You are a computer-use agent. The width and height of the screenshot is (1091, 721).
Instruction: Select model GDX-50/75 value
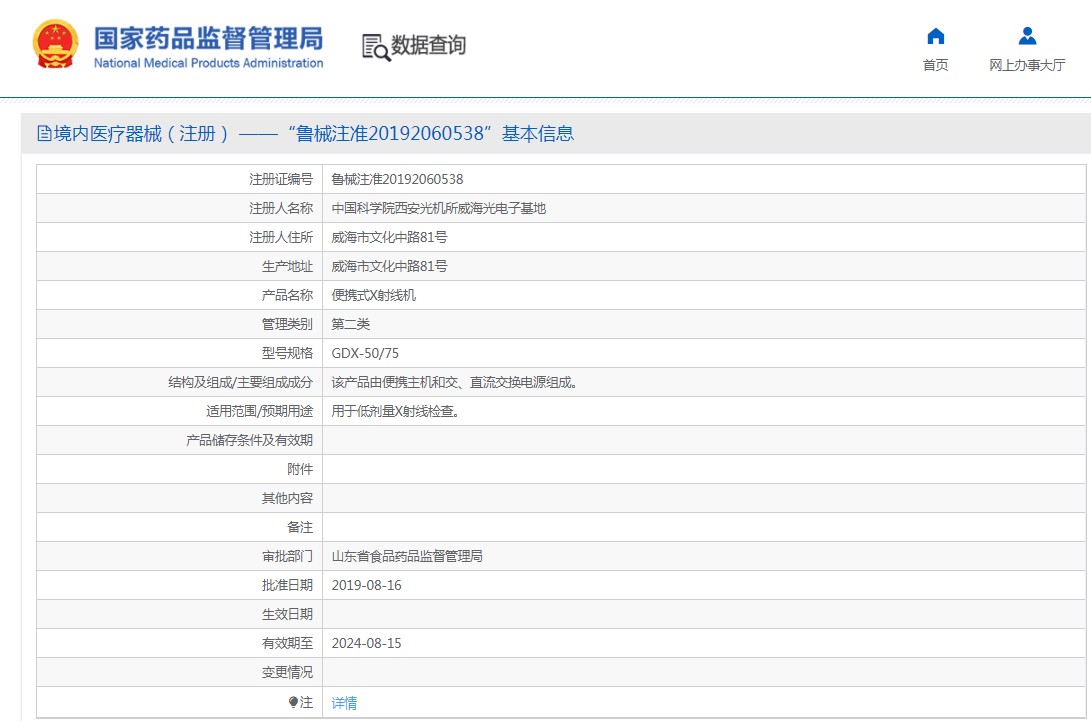click(365, 354)
